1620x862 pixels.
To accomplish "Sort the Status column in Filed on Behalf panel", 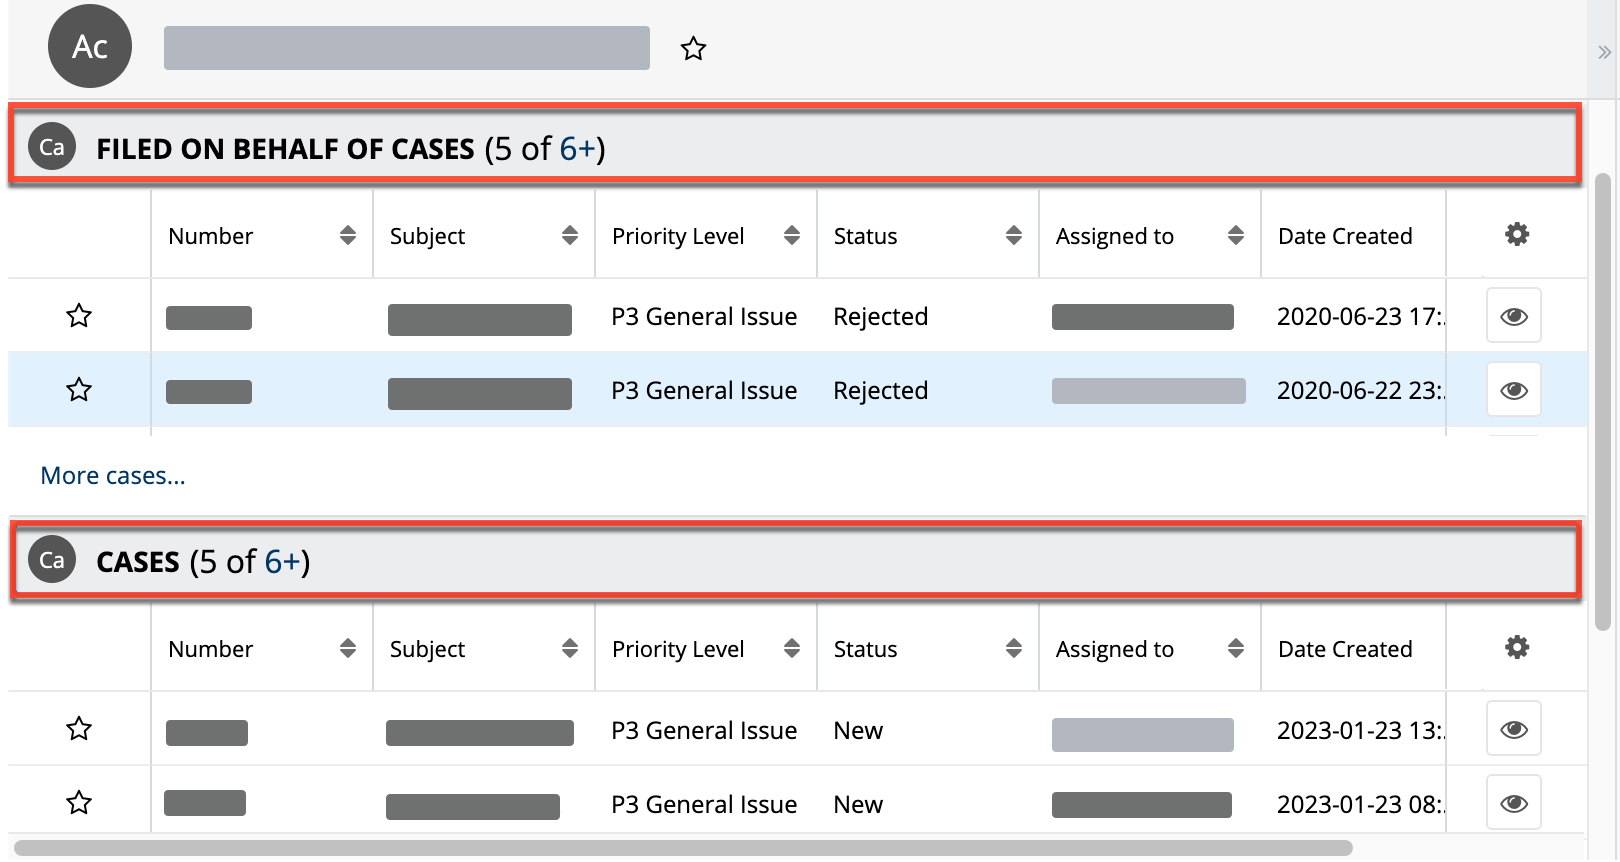I will tap(1013, 234).
